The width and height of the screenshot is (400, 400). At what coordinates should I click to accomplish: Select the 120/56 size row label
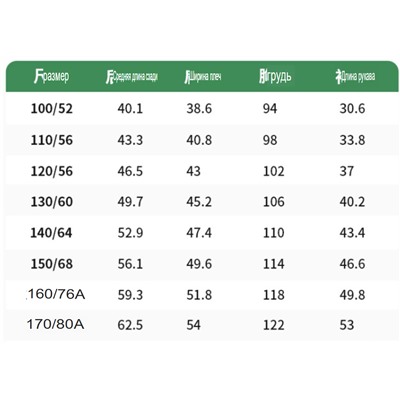pos(52,171)
